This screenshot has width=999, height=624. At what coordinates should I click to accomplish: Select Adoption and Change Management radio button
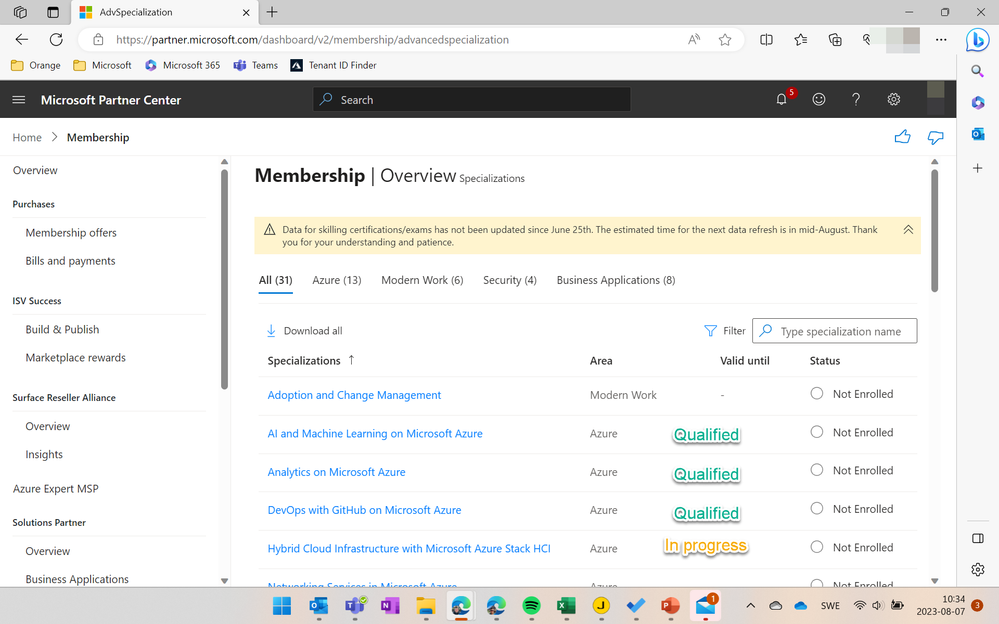click(817, 393)
